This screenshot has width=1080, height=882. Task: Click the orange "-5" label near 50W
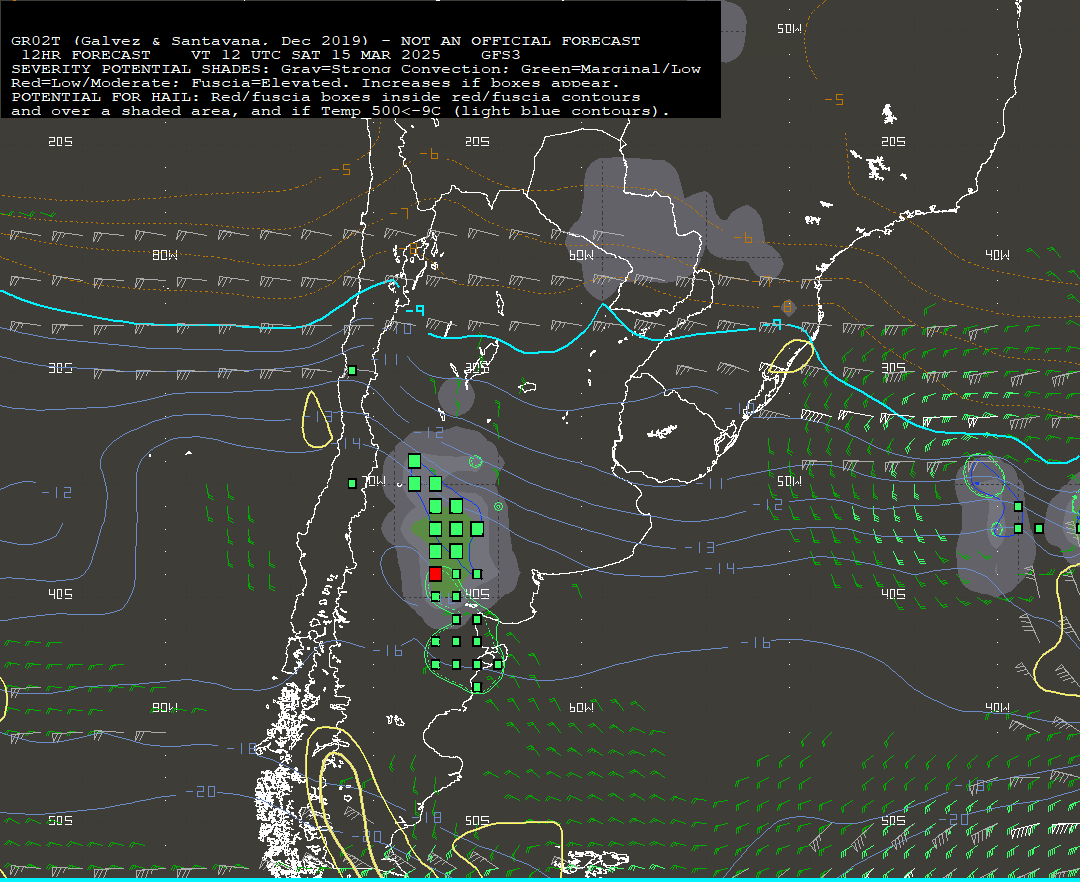point(834,100)
